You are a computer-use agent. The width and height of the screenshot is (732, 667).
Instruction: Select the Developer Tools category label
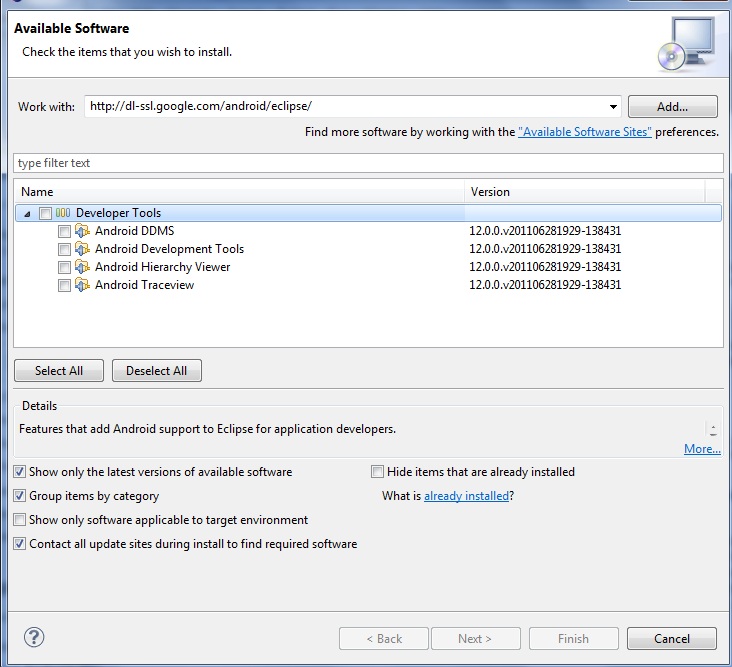pos(118,213)
